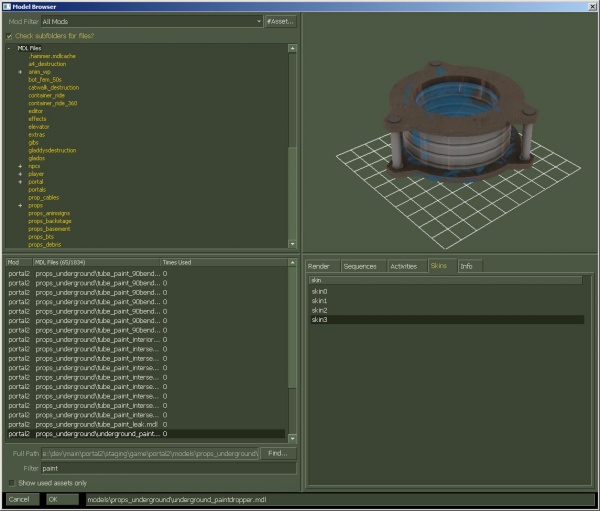Select skin2 in skins list
This screenshot has height=511, width=600.
[x=447, y=310]
